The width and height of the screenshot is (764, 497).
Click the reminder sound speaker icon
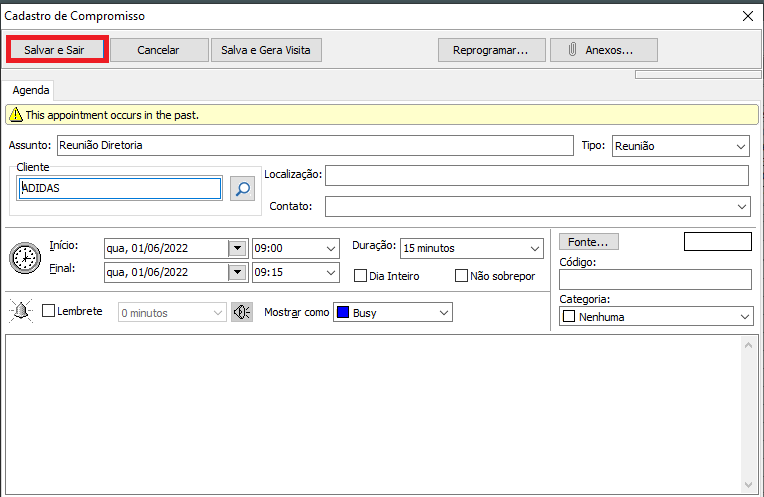[x=242, y=312]
